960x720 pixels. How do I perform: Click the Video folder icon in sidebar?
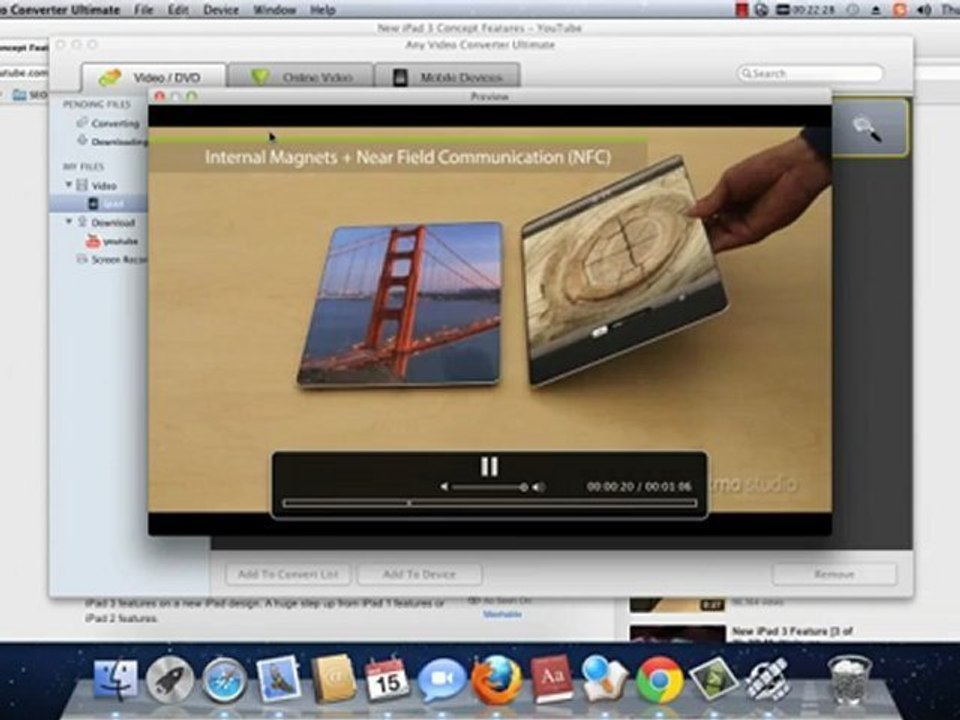81,184
